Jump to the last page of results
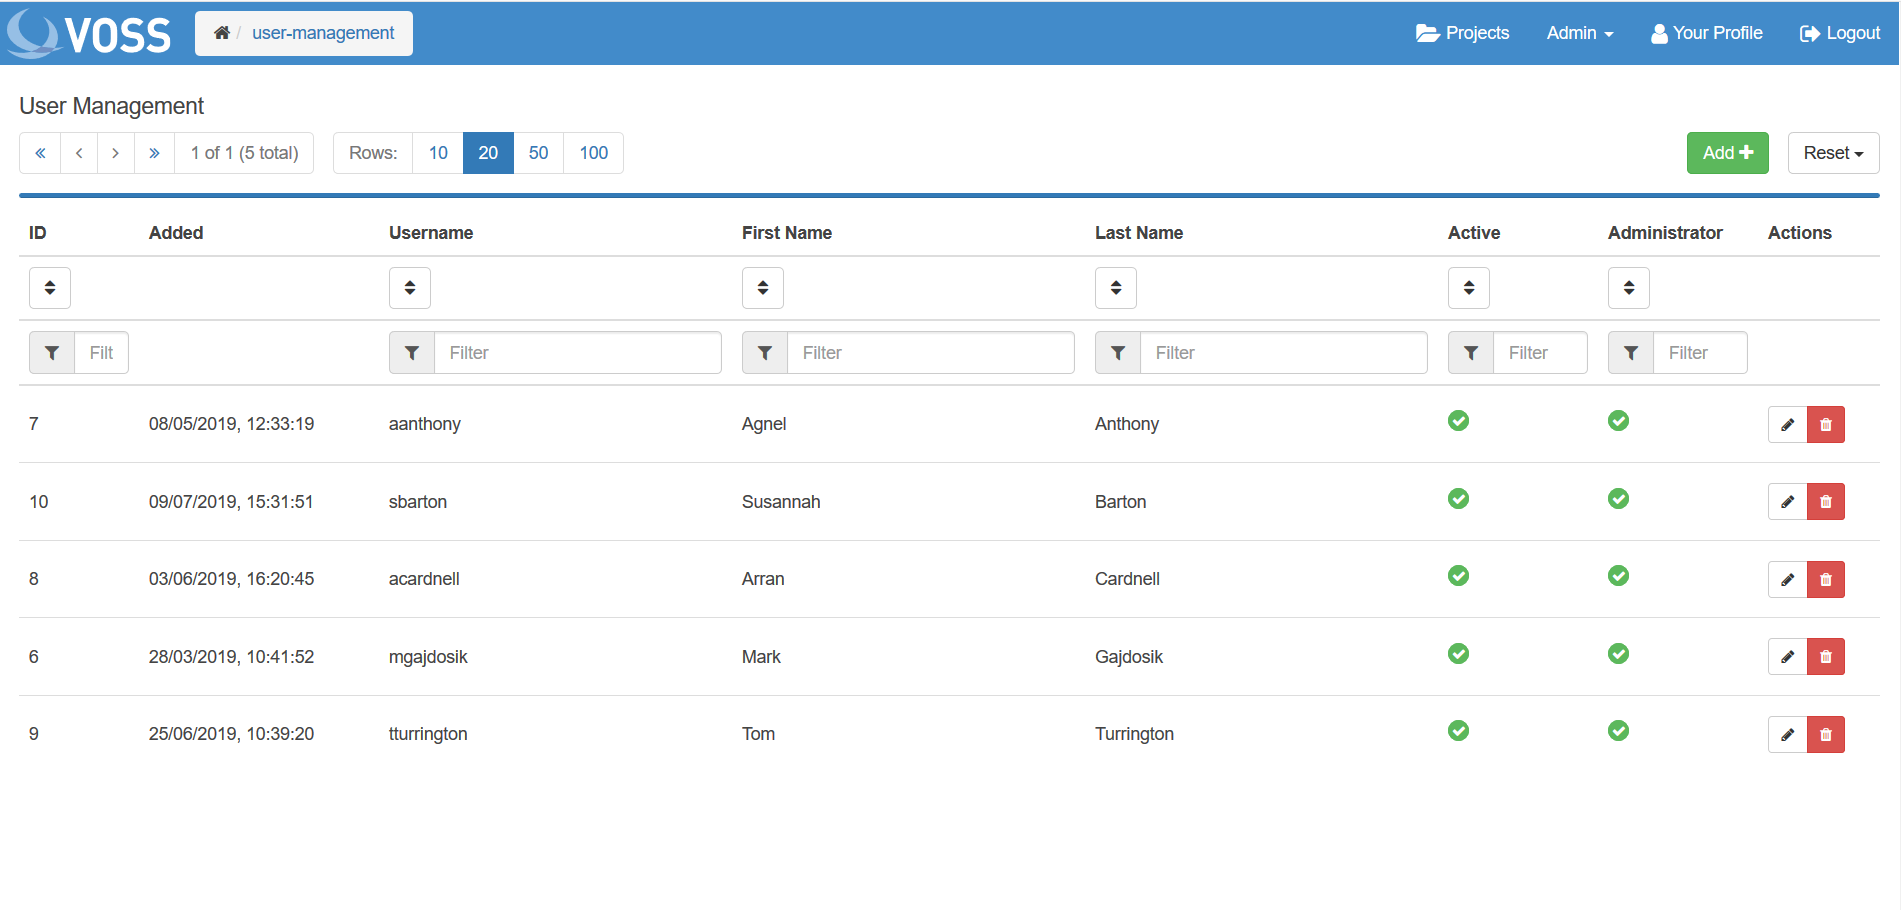The image size is (1901, 910). click(x=154, y=153)
